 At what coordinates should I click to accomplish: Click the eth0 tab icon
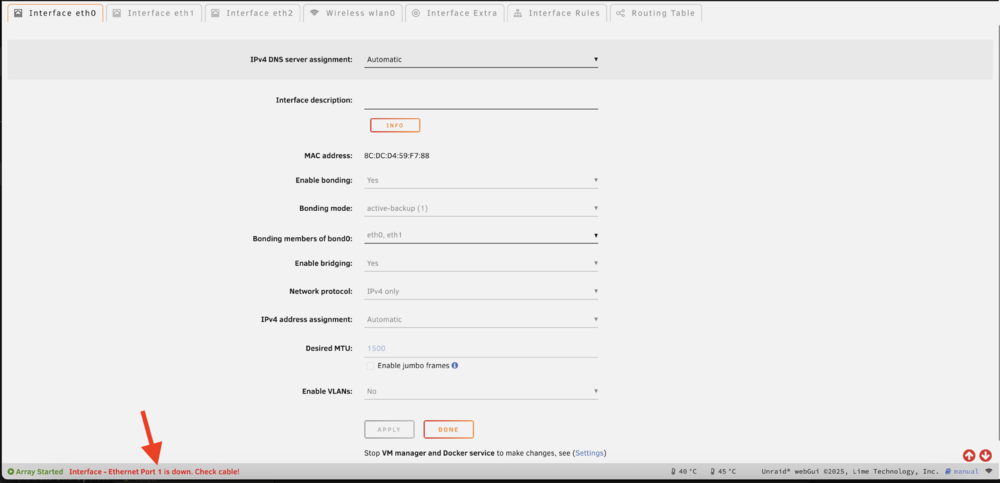[x=18, y=13]
